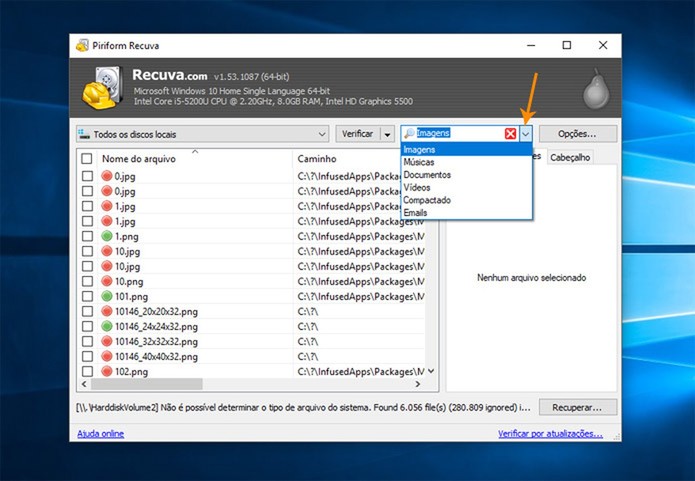Open the Ajuda online link

click(101, 434)
